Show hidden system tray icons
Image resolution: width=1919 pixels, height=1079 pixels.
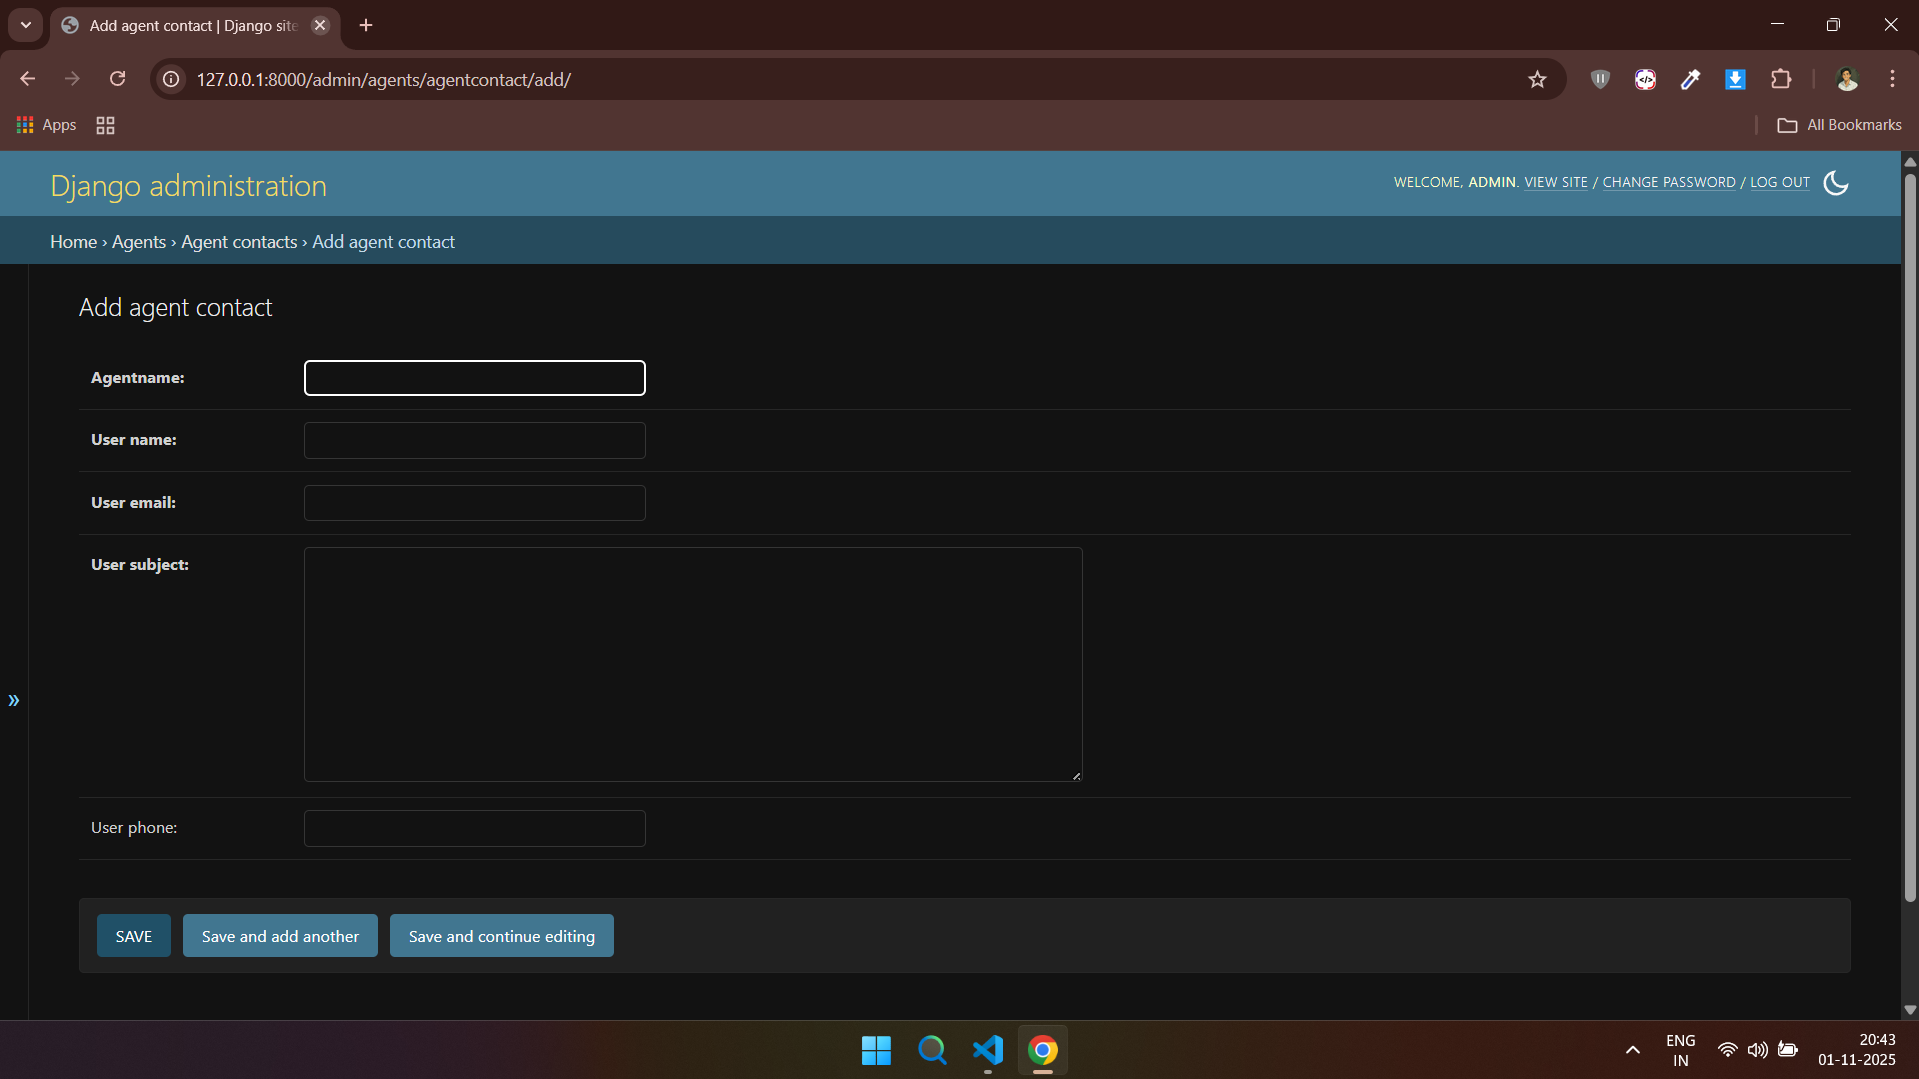[1632, 1050]
